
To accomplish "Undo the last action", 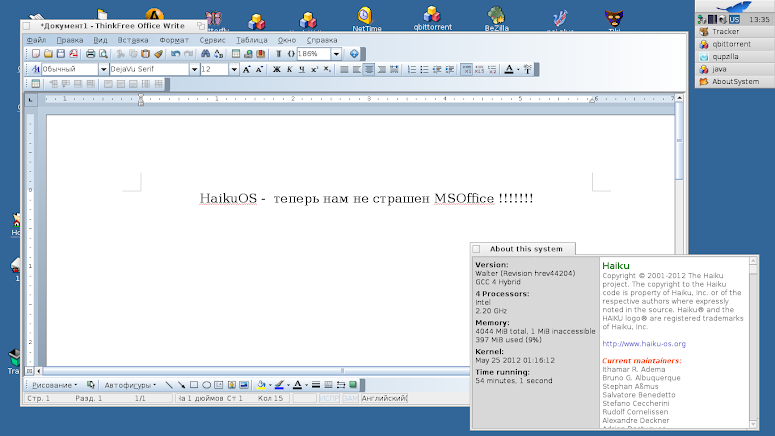I will point(175,54).
